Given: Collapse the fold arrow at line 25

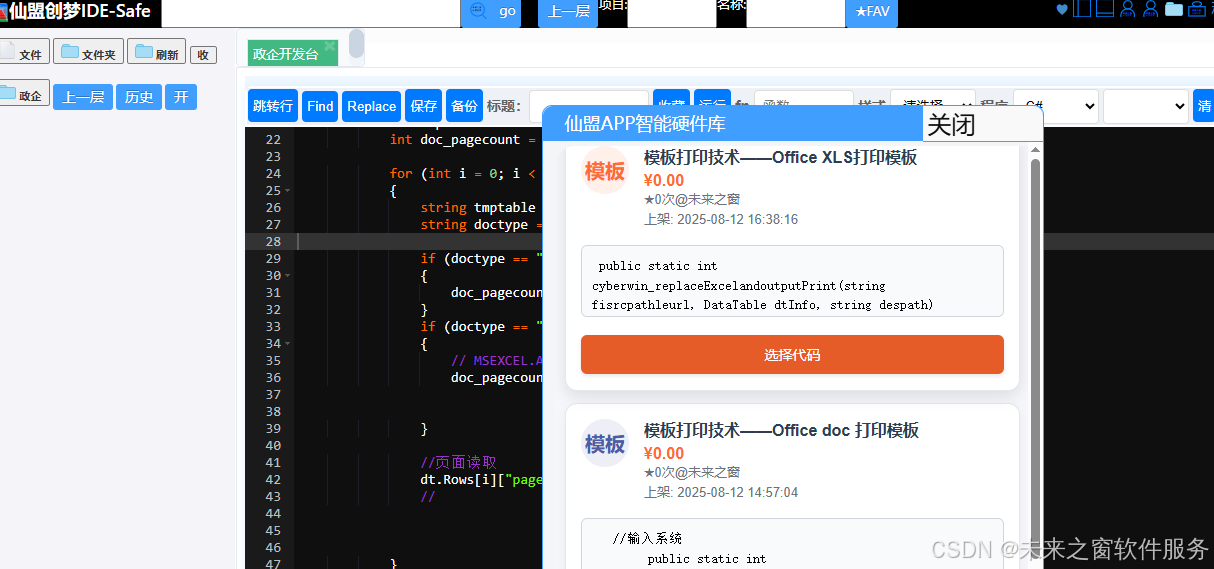Looking at the screenshot, I should [x=287, y=190].
